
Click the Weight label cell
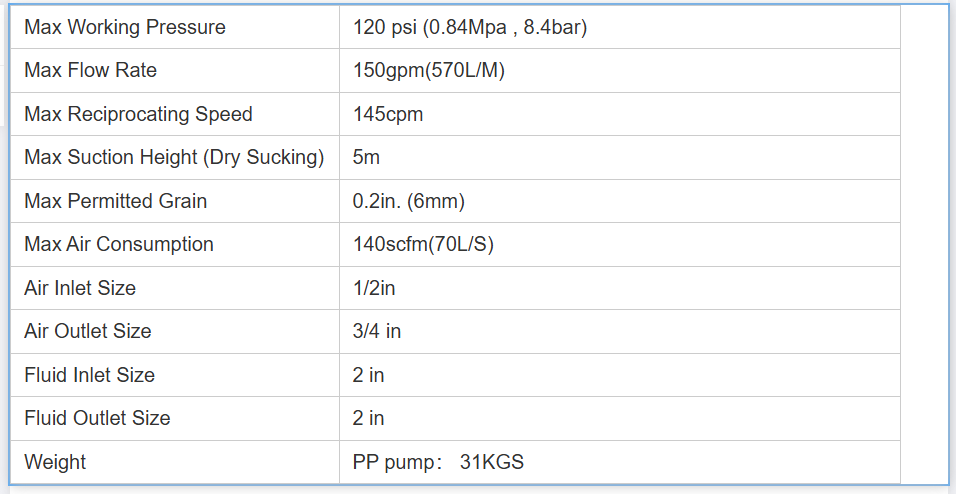(55, 462)
